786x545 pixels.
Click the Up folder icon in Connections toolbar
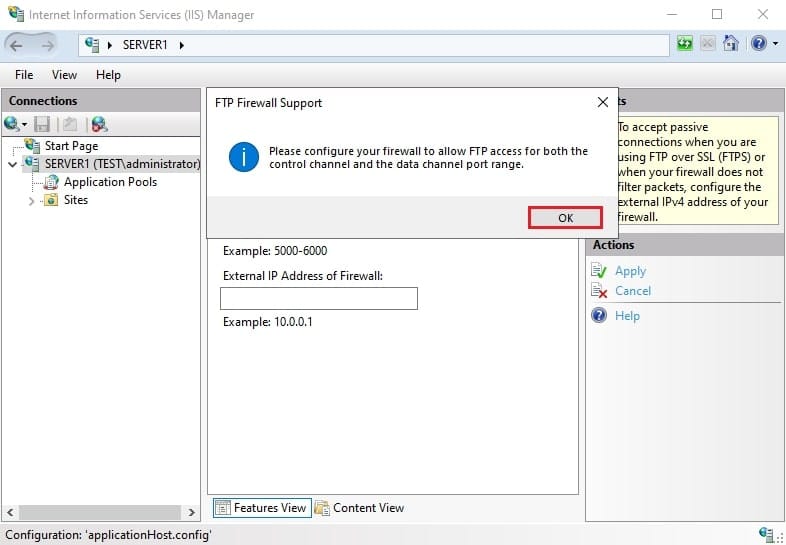pos(70,124)
